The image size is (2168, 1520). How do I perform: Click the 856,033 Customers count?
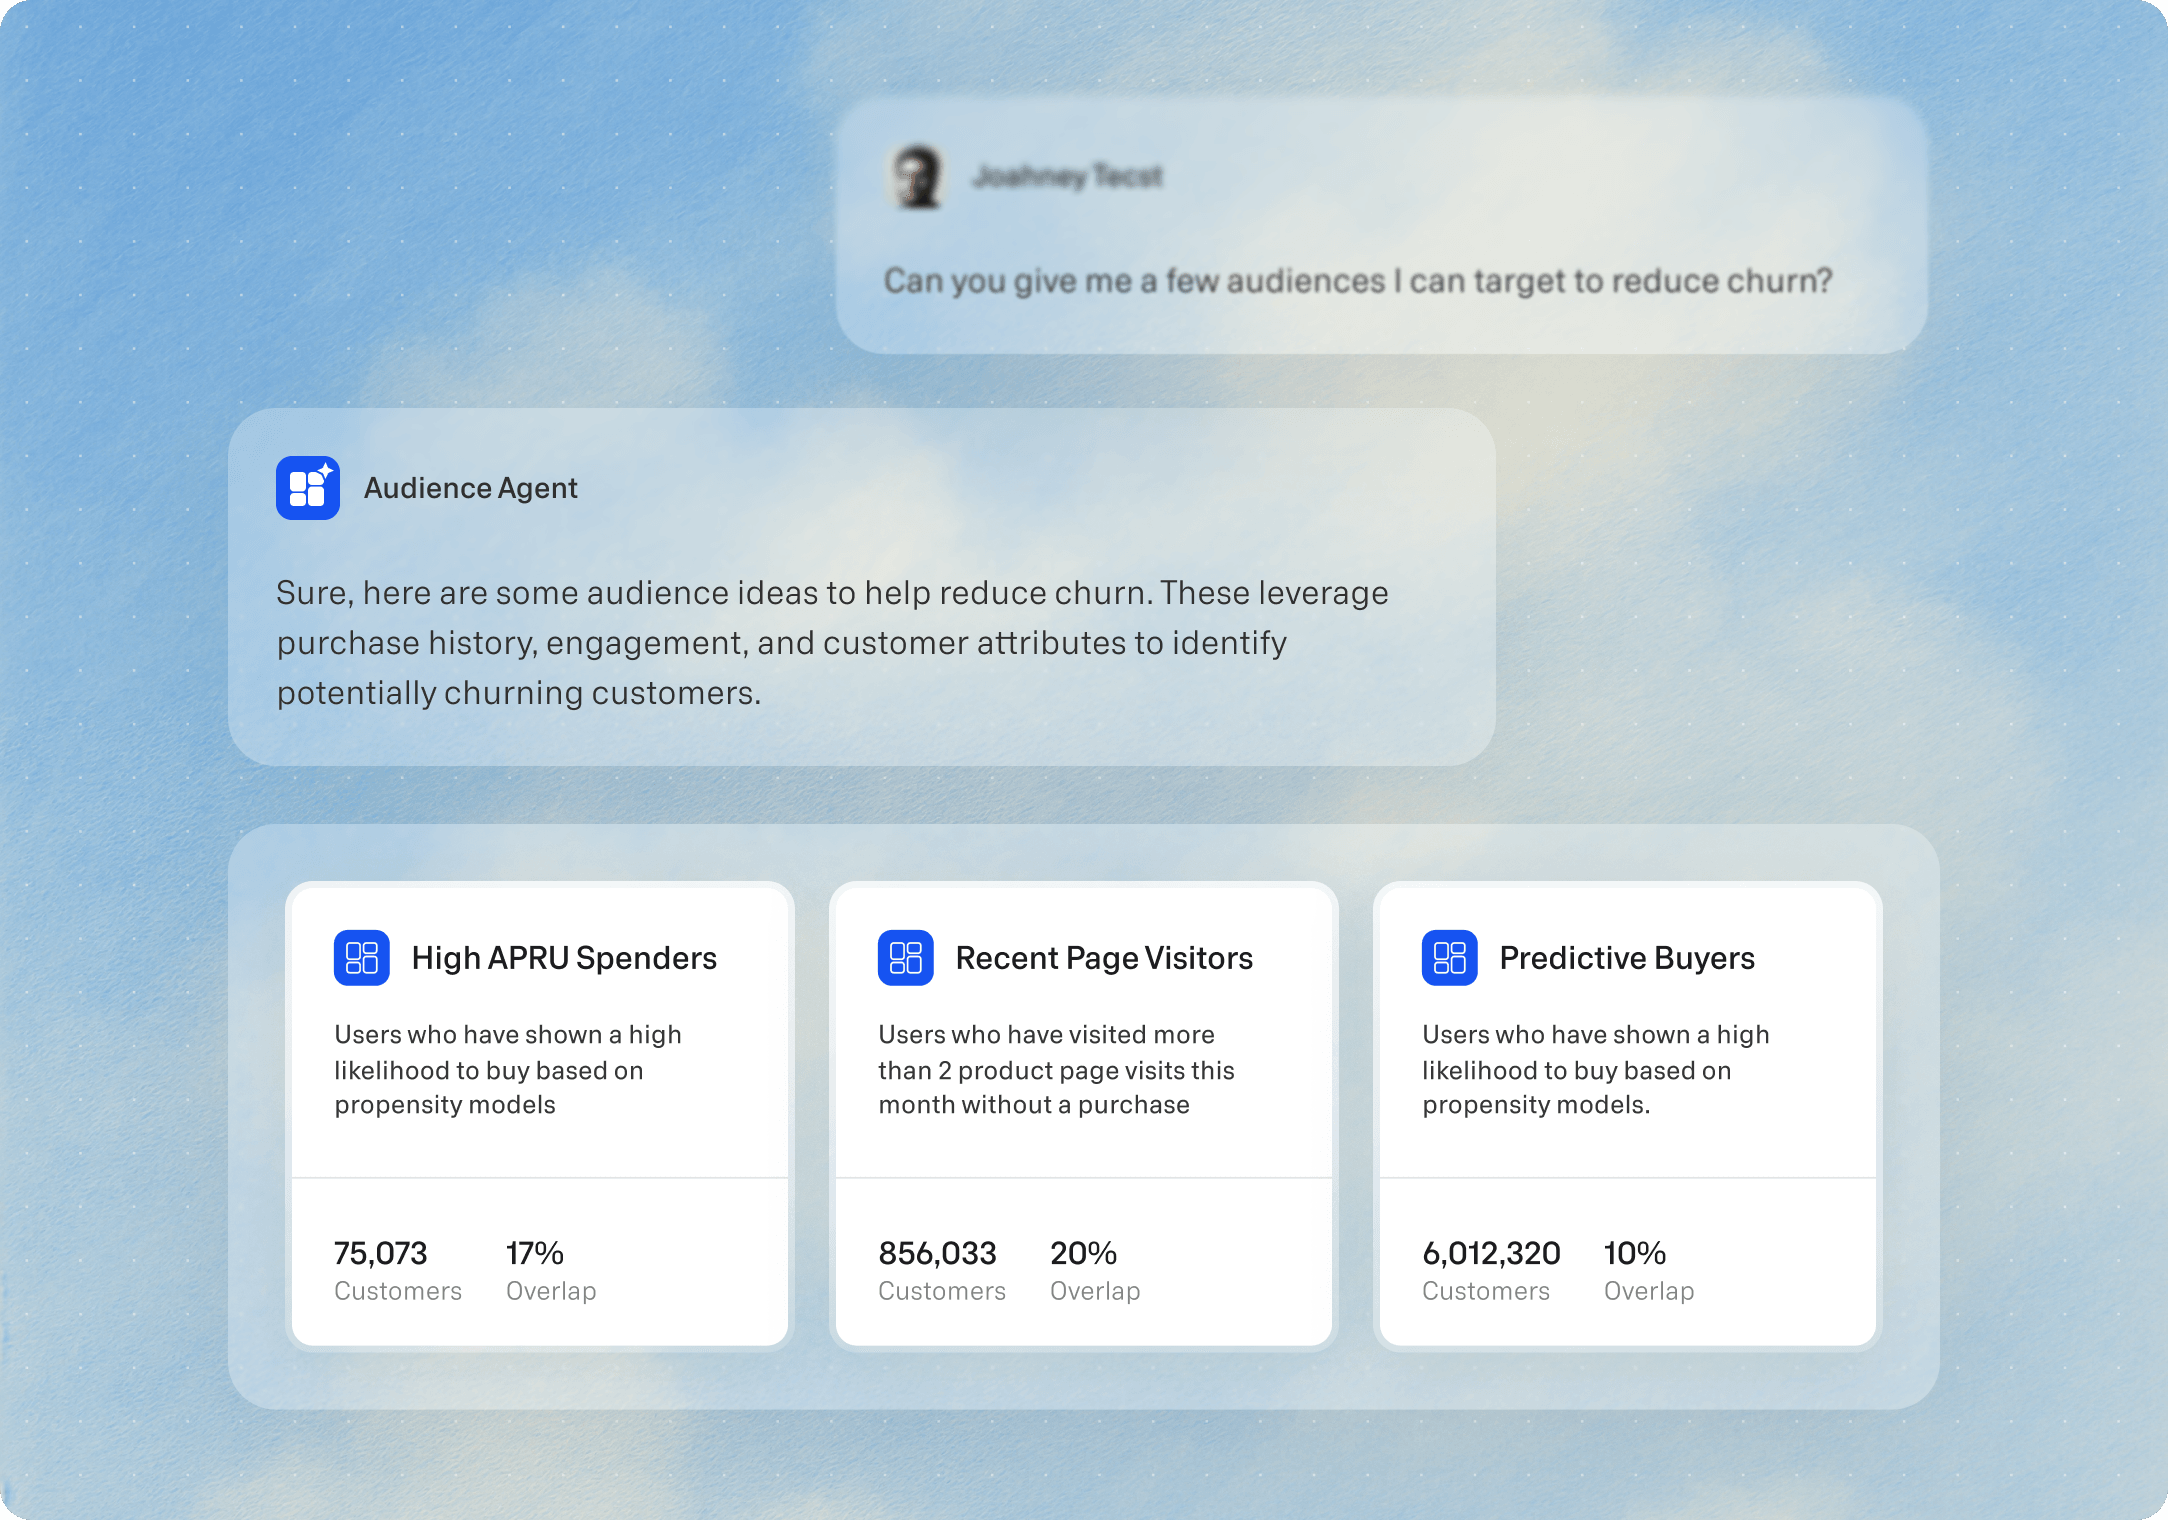point(938,1254)
